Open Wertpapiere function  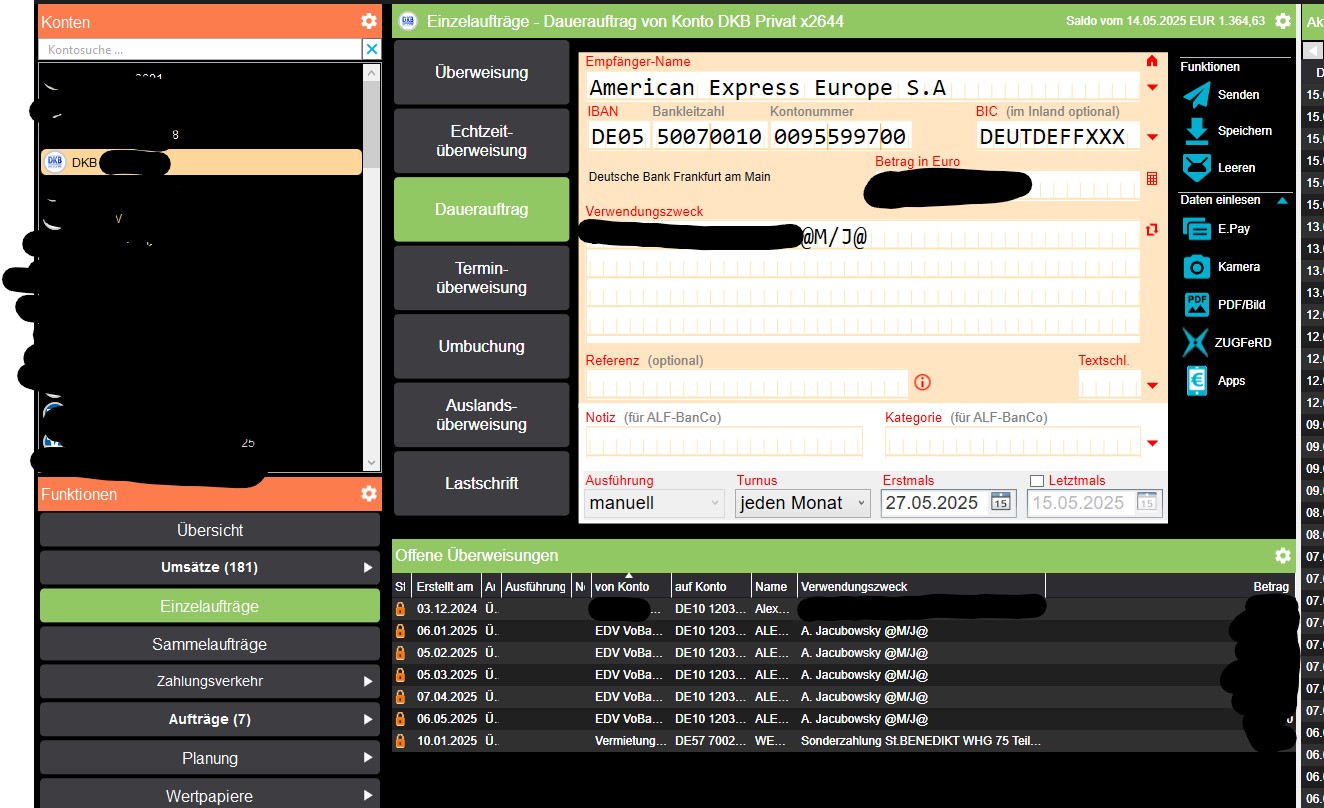[210, 795]
